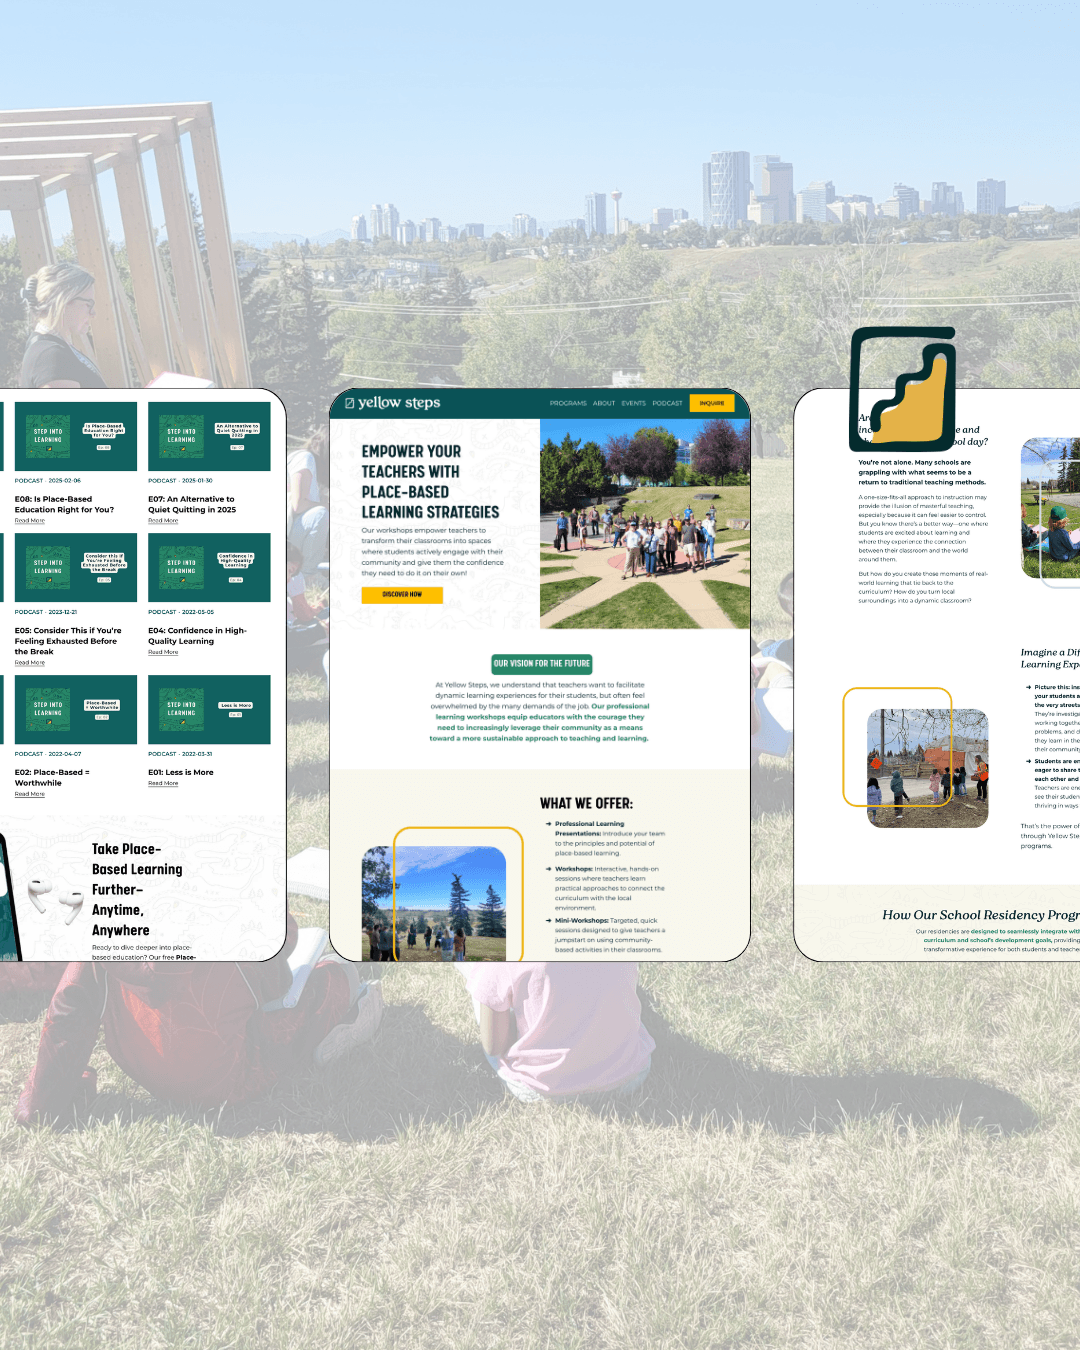Click the title E02: Place-Based = Worthwhile

[x=52, y=778]
